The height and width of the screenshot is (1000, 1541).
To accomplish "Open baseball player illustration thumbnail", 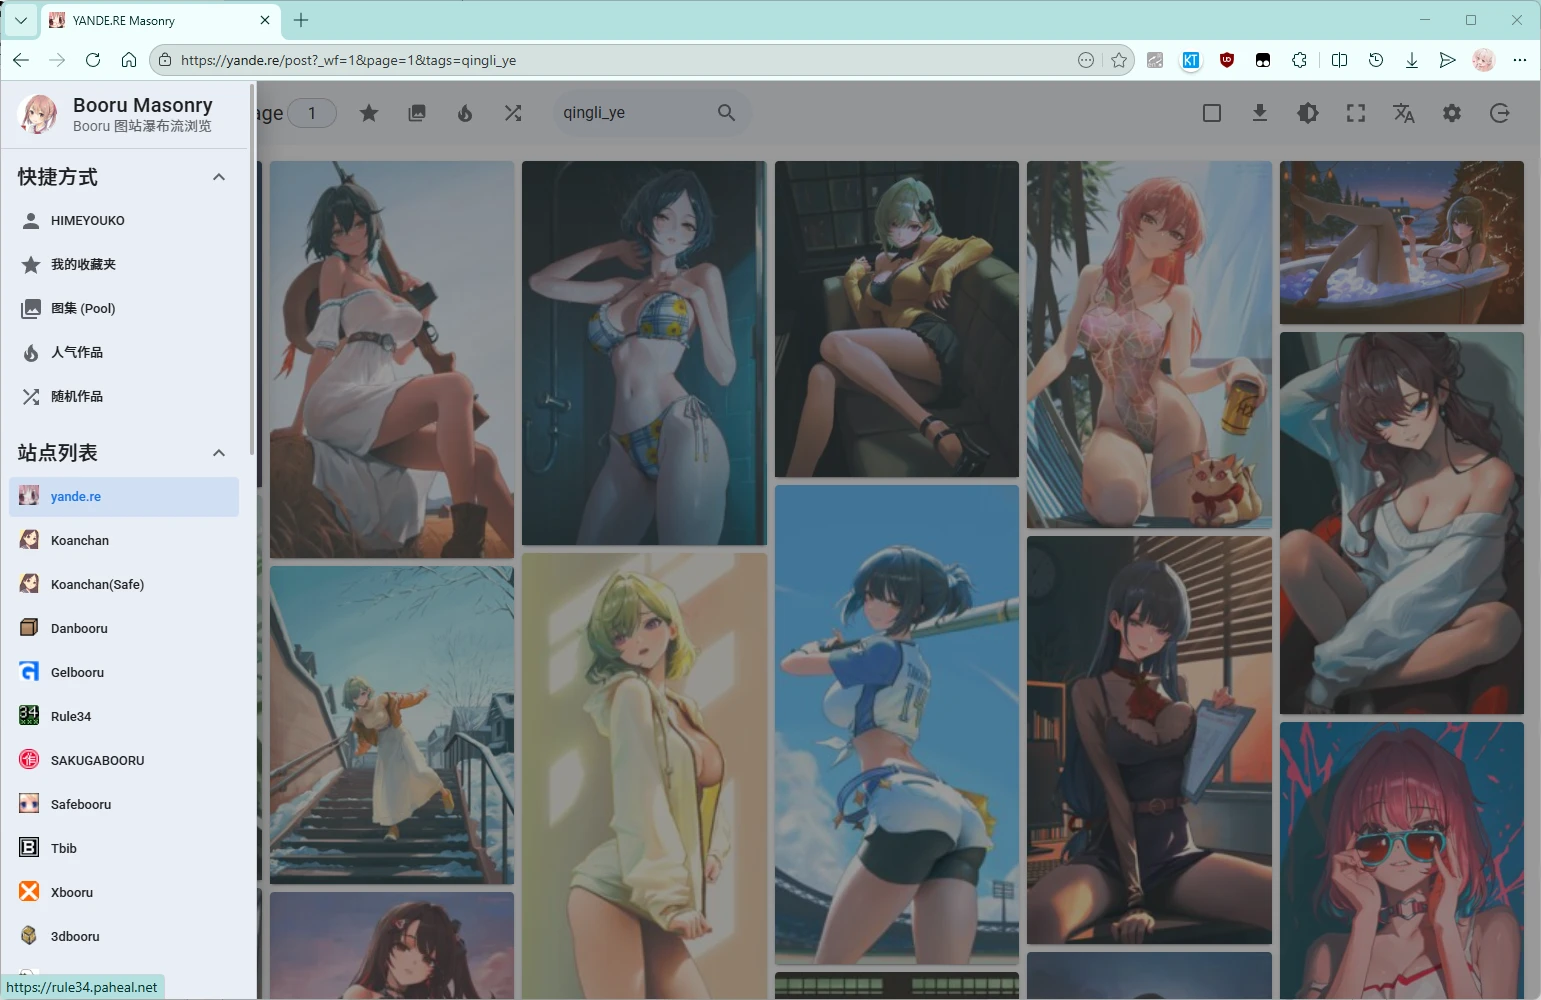I will [897, 725].
